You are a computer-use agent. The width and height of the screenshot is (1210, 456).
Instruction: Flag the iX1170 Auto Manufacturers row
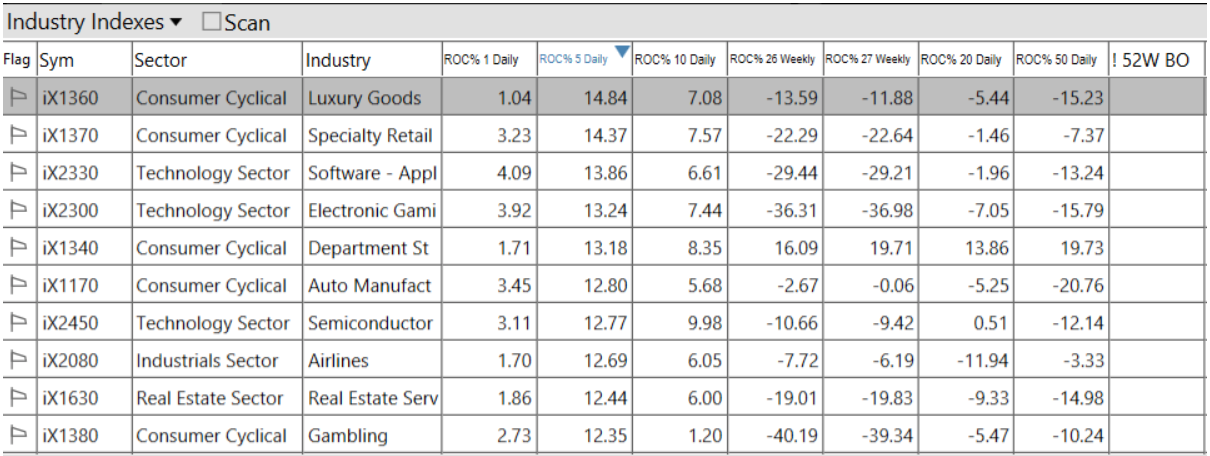pyautogui.click(x=18, y=286)
